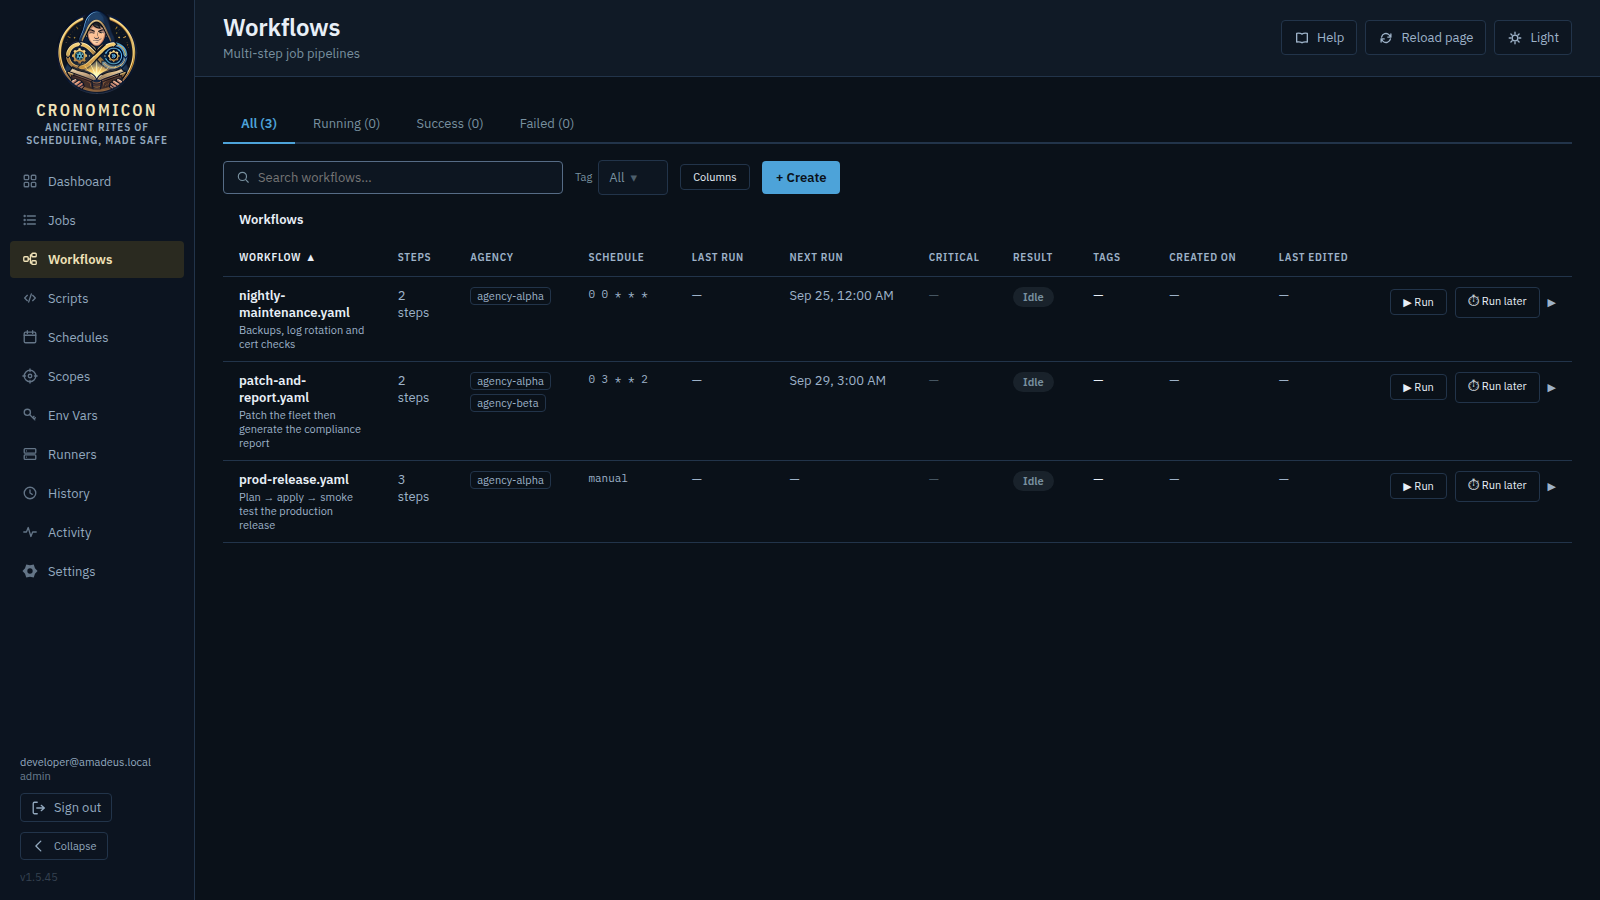Schedule Run later for patch-and-report.yaml

[x=1497, y=387]
